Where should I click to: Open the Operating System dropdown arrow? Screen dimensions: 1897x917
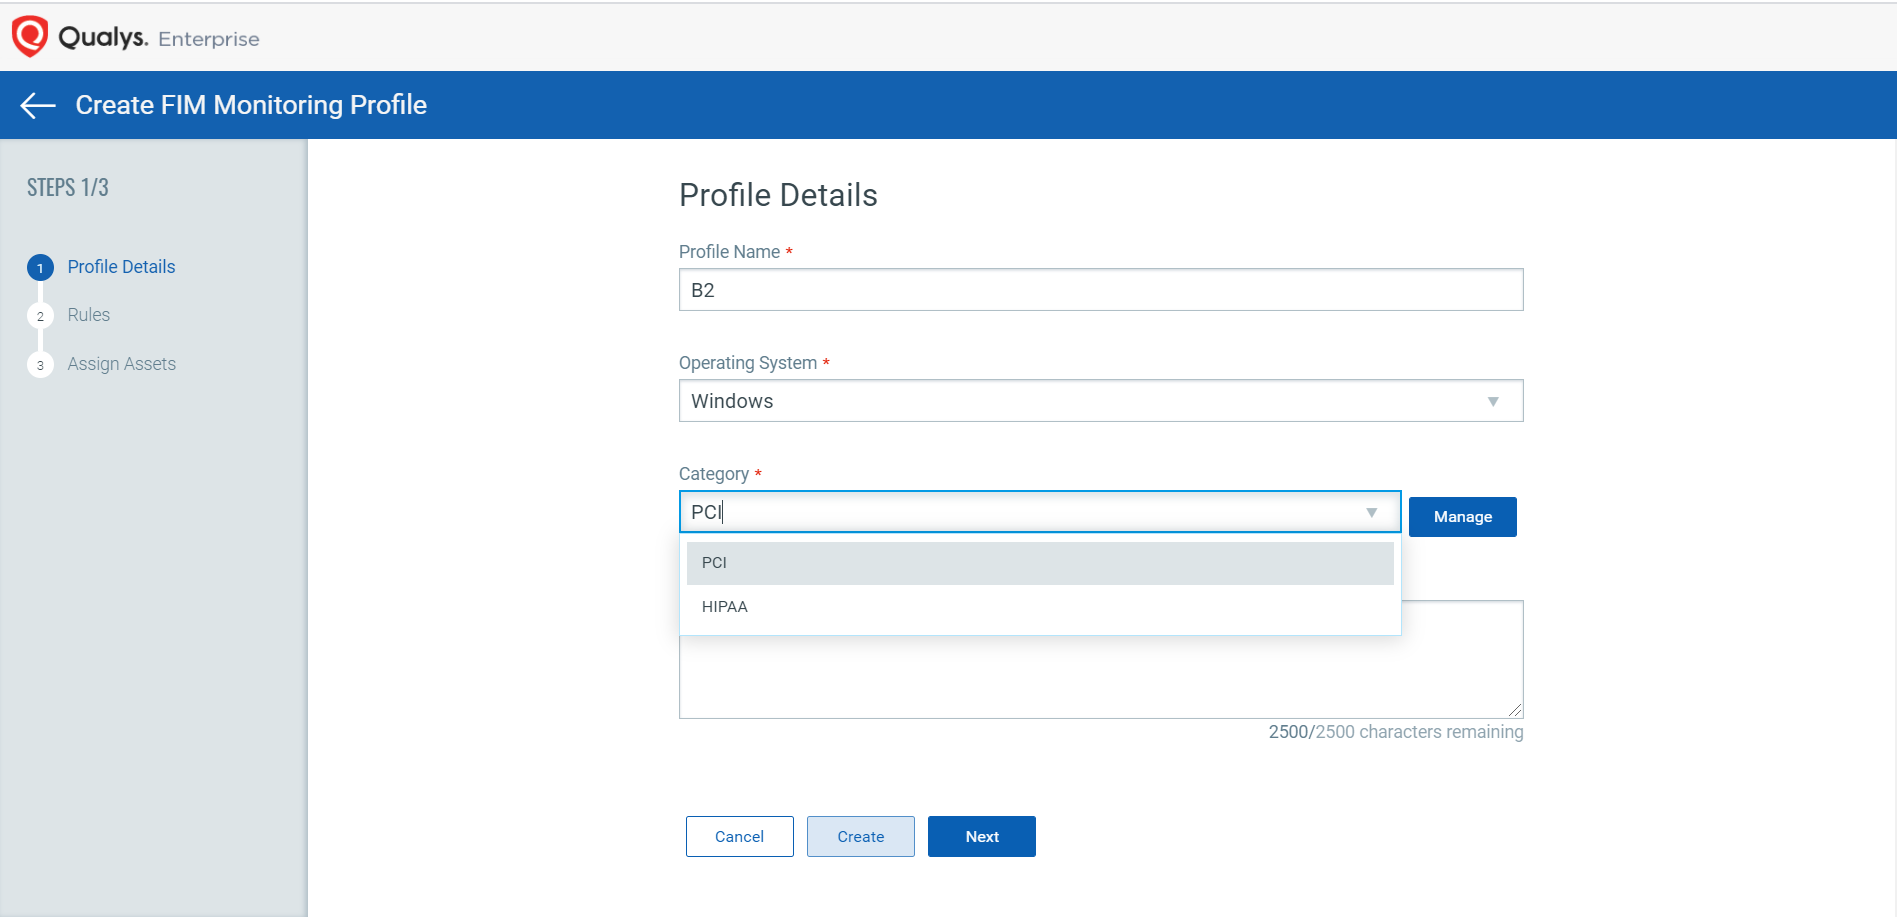[x=1492, y=401]
